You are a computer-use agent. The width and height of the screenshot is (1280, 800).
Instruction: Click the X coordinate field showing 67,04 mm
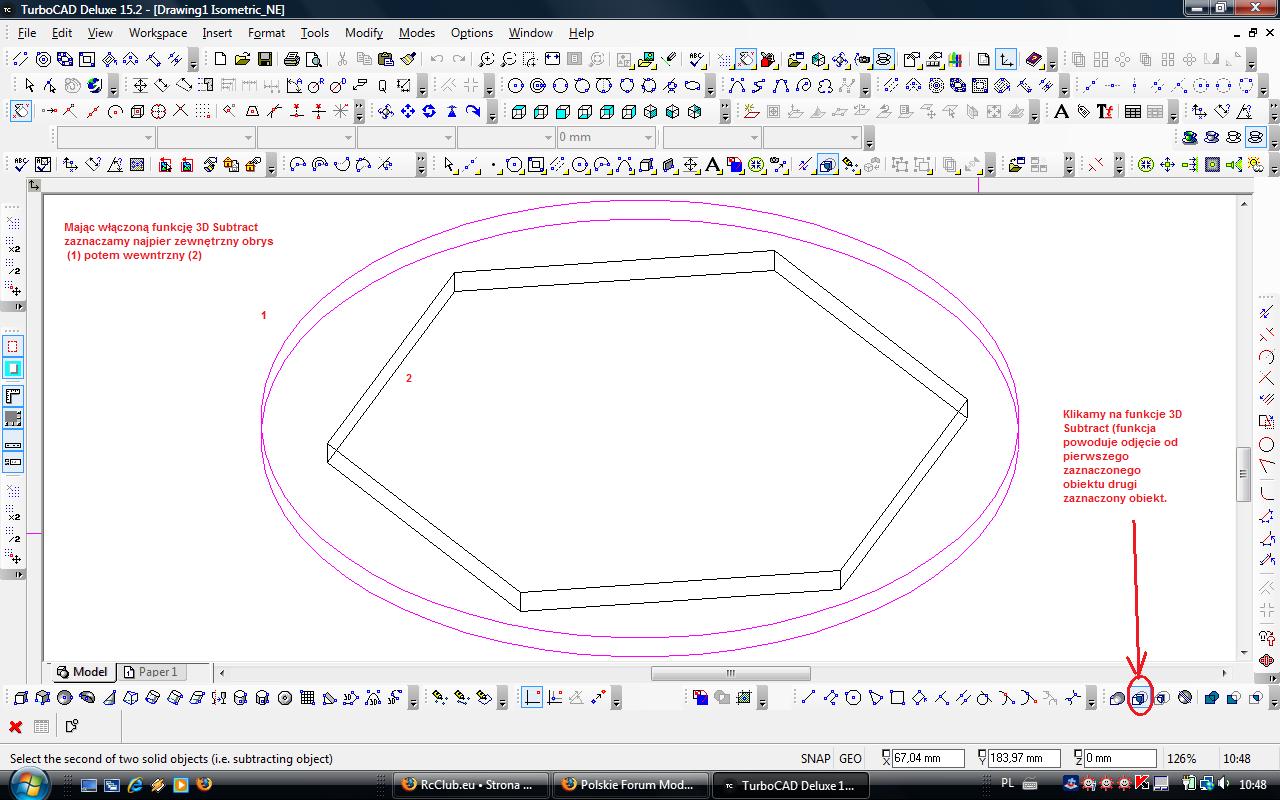(927, 759)
